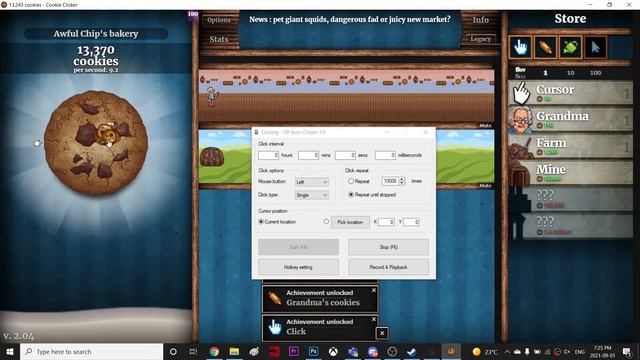Read the news ticker headline
Image resolution: width=640 pixels, height=360 pixels.
pyautogui.click(x=350, y=19)
